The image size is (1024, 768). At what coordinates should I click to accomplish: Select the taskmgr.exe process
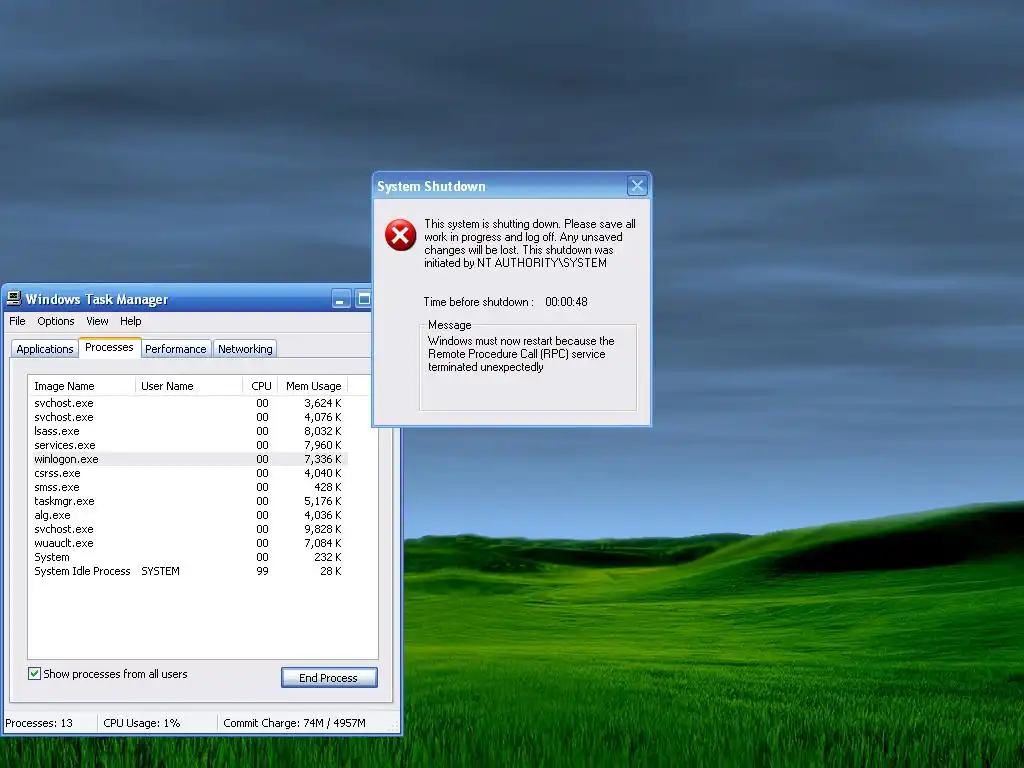tap(188, 501)
